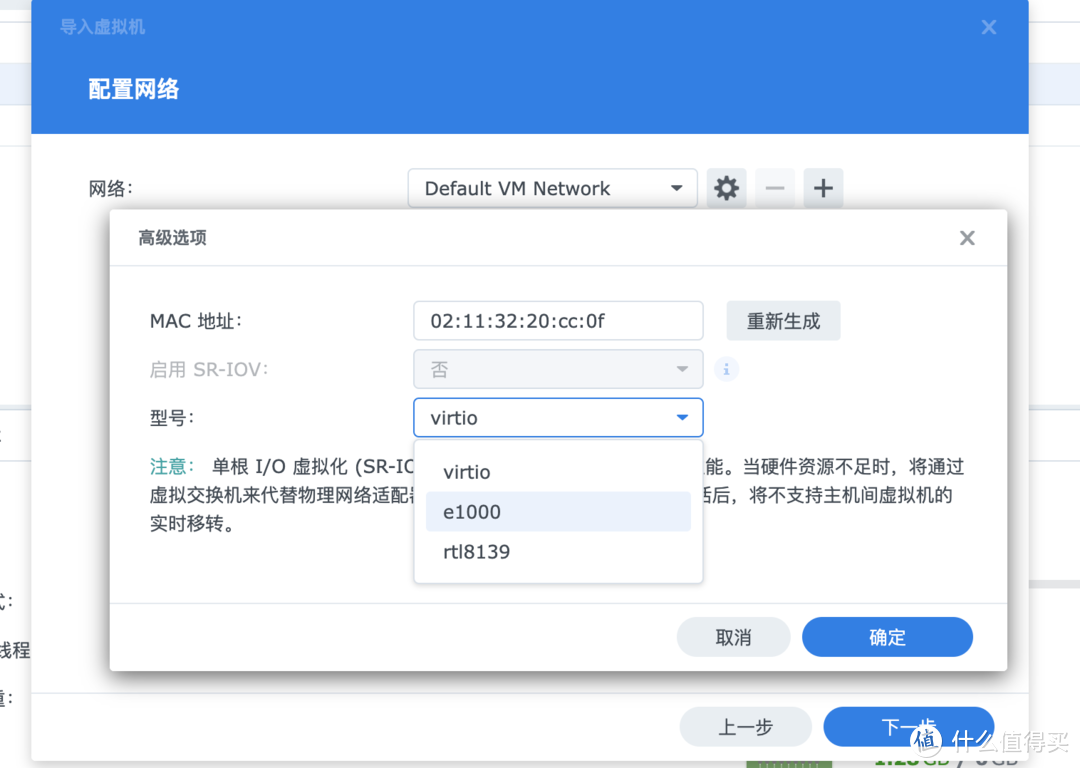Go back using the 上一步 button
This screenshot has height=768, width=1080.
pyautogui.click(x=745, y=727)
